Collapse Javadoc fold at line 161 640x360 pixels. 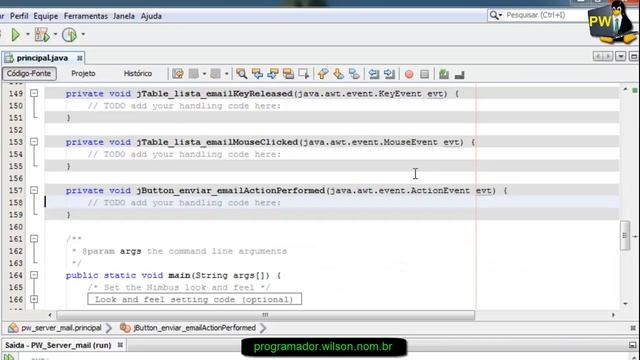point(34,238)
